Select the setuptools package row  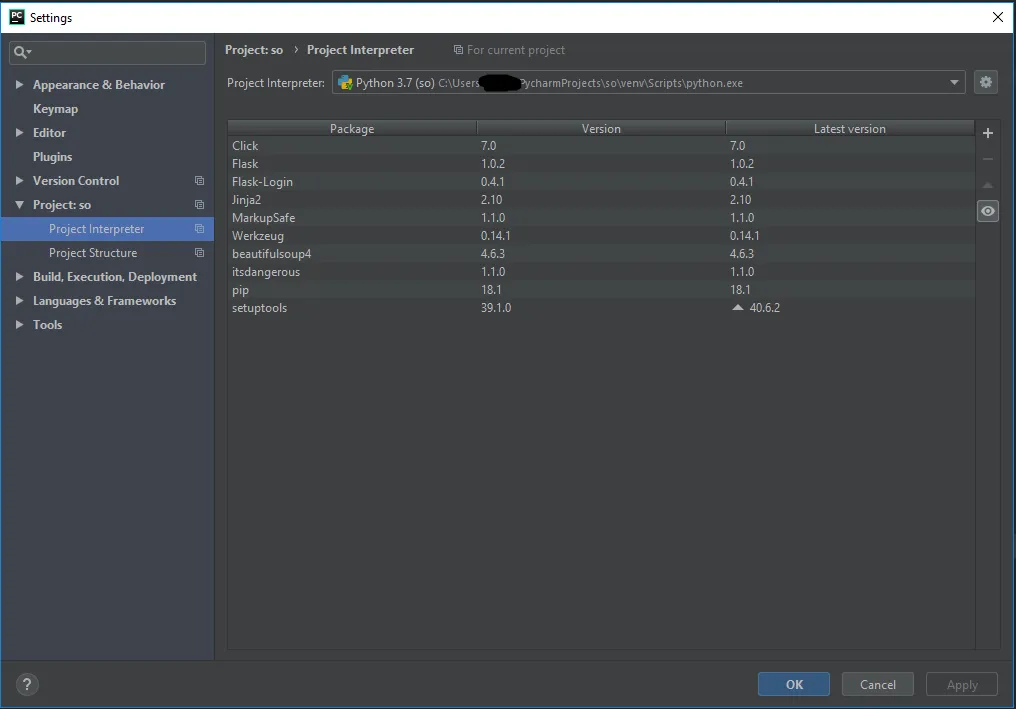(x=601, y=308)
